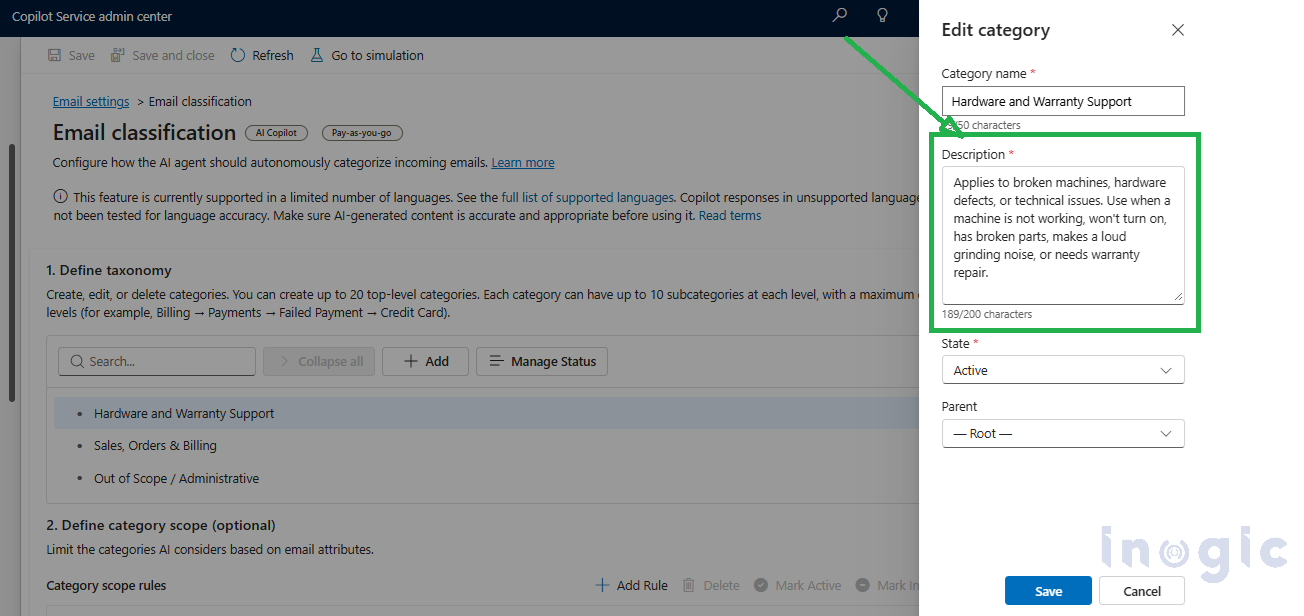
Task: Click the Email settings breadcrumb link
Action: (91, 101)
